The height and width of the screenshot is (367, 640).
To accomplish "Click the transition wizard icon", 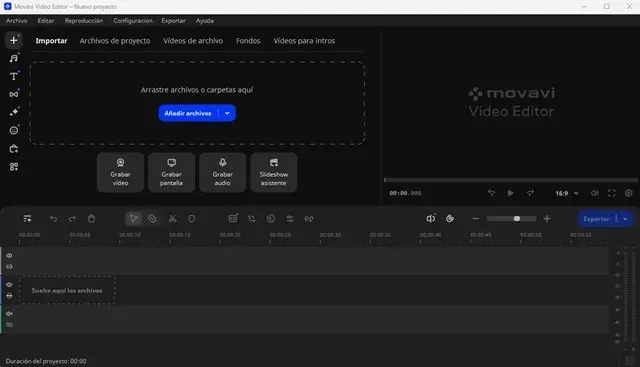I will point(309,219).
